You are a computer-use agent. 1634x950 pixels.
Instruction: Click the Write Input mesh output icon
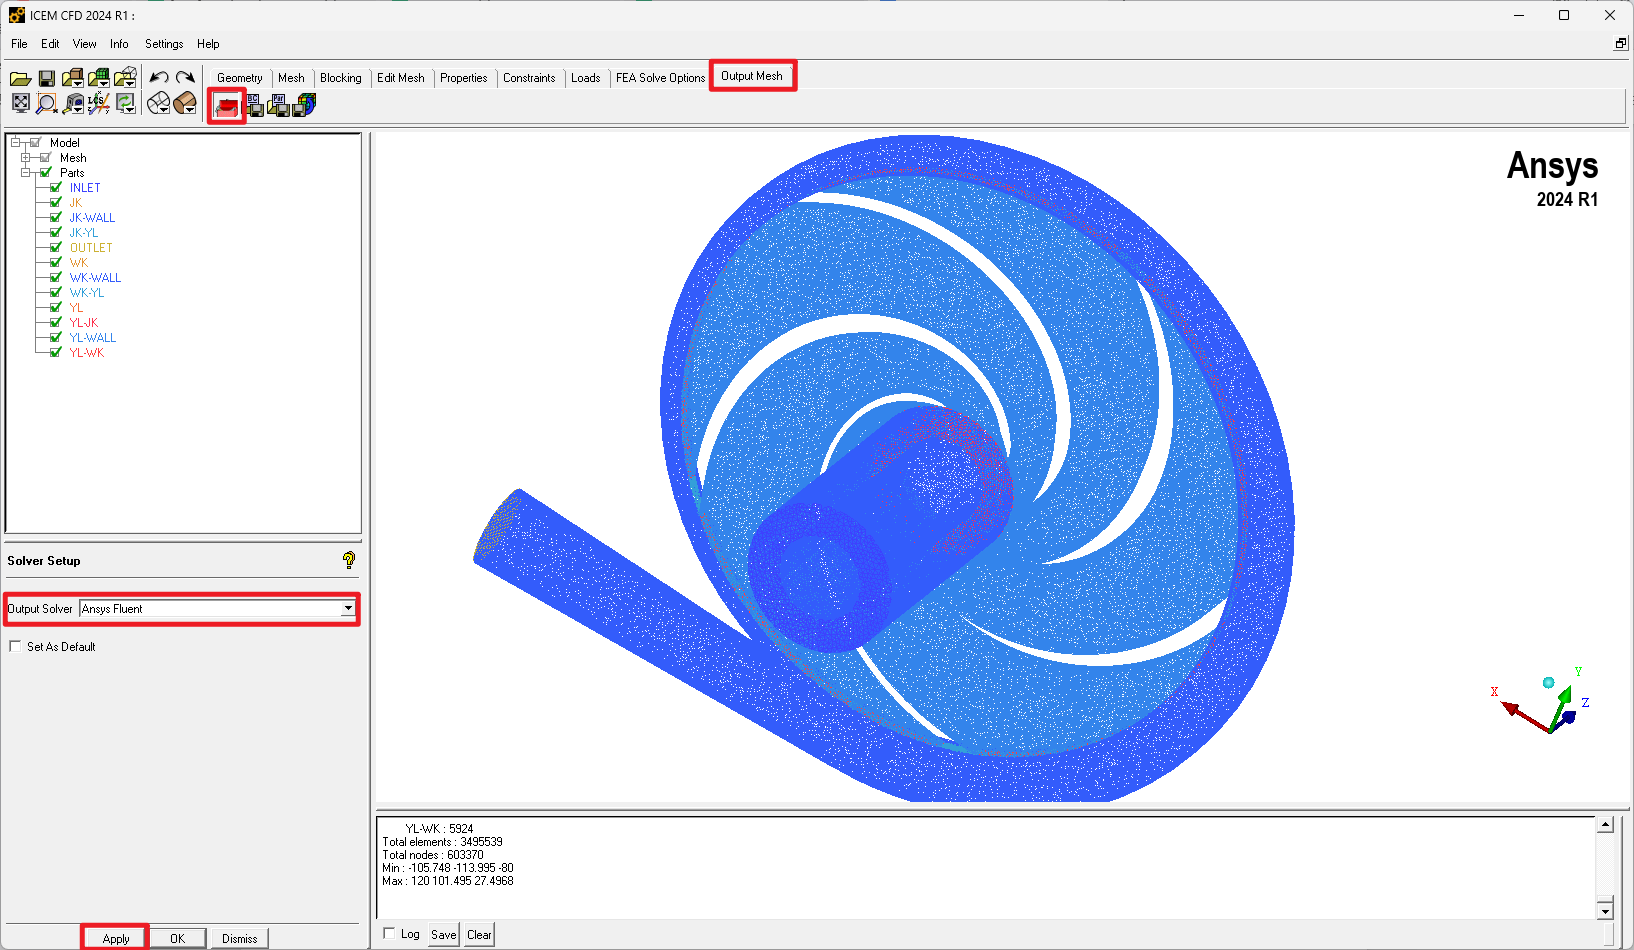304,105
